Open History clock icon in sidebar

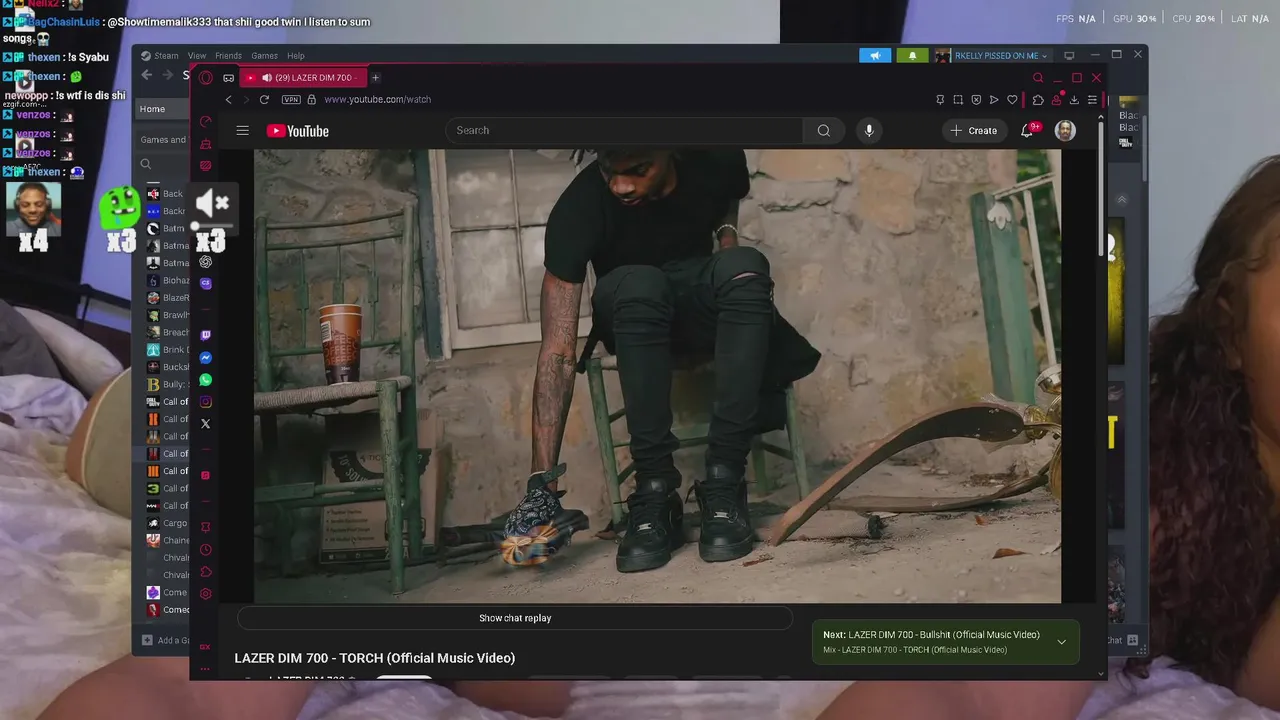coord(206,550)
